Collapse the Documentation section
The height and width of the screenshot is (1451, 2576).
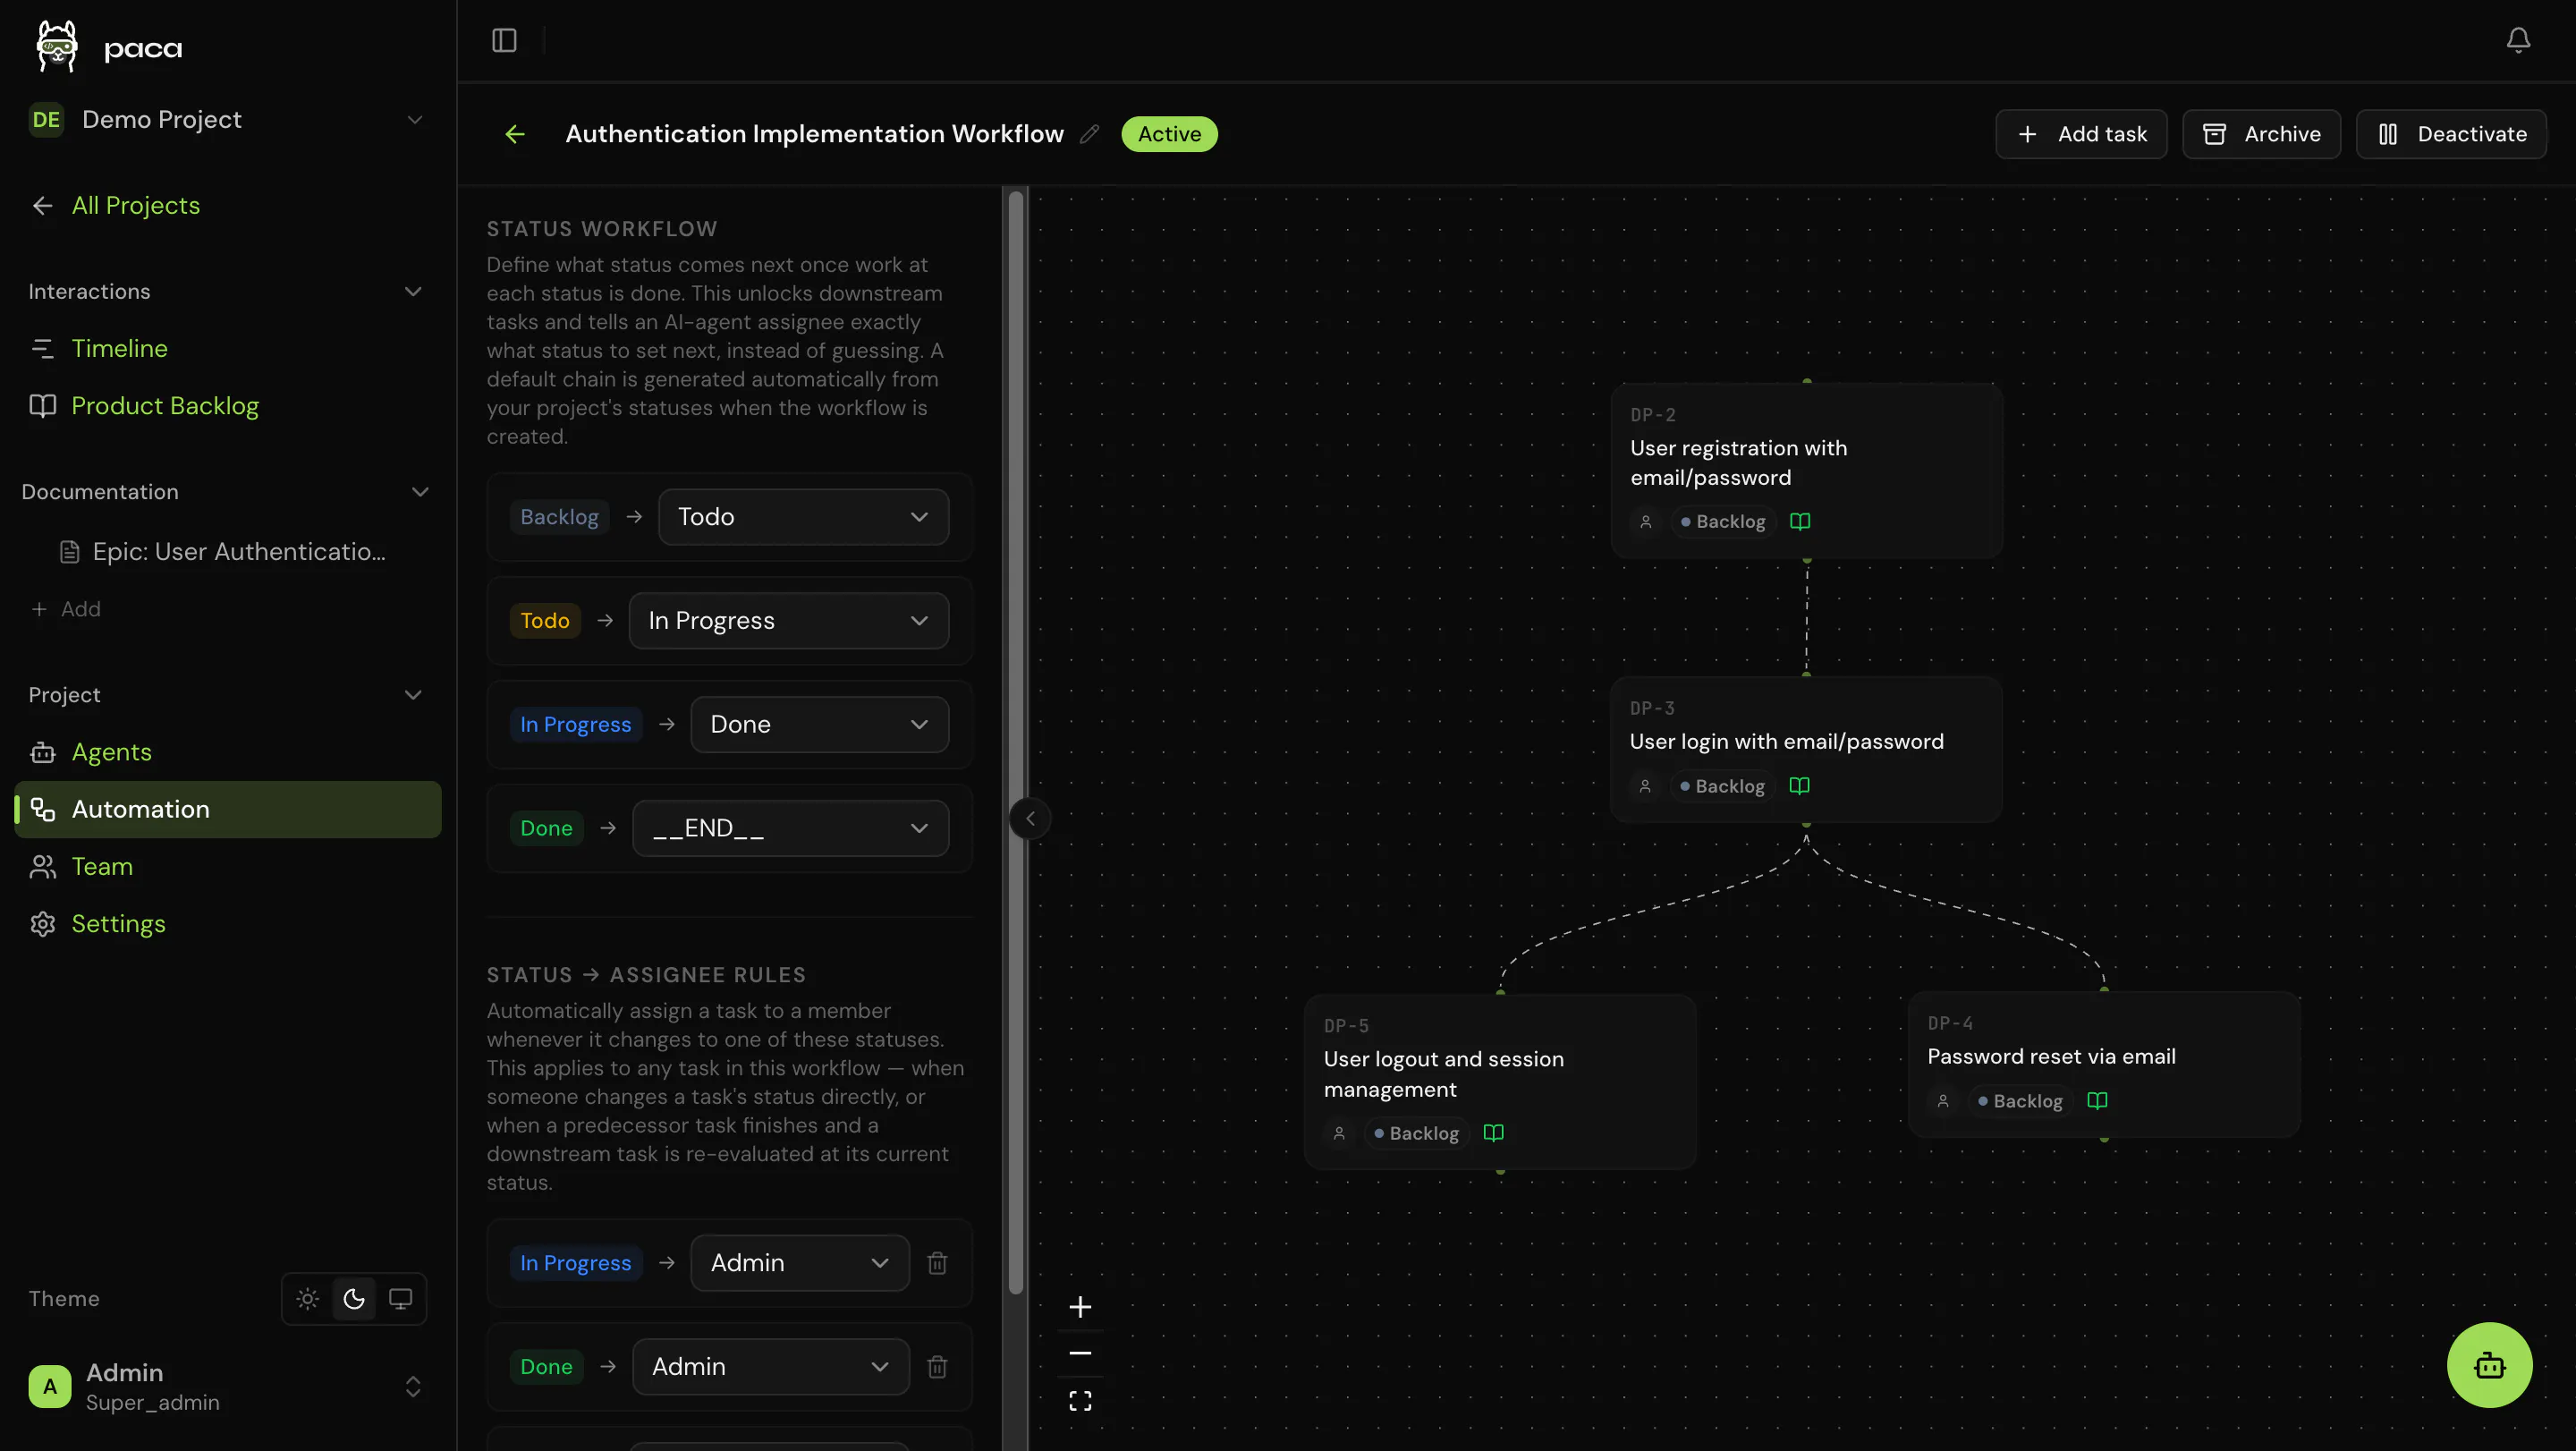[x=420, y=492]
